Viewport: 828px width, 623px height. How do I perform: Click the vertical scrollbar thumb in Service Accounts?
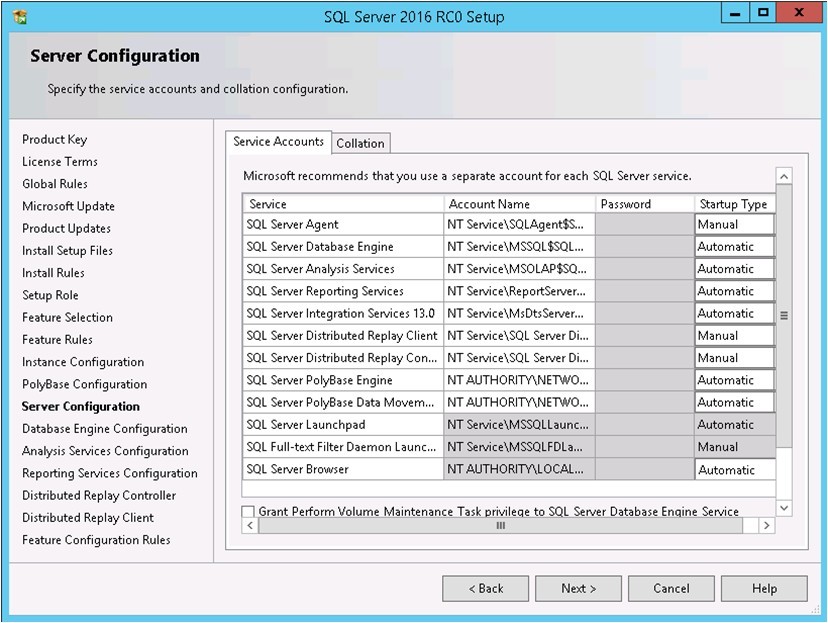[784, 316]
